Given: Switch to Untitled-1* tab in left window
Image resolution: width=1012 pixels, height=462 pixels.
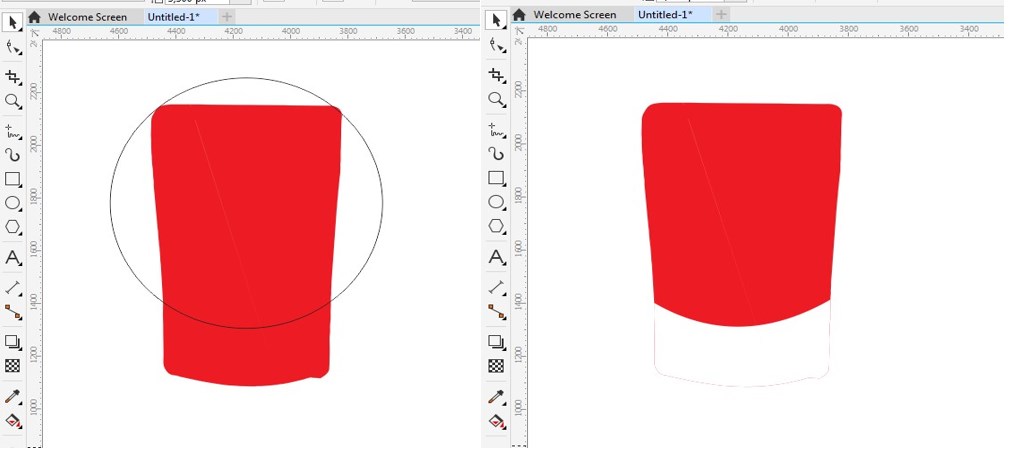Looking at the screenshot, I should 173,17.
